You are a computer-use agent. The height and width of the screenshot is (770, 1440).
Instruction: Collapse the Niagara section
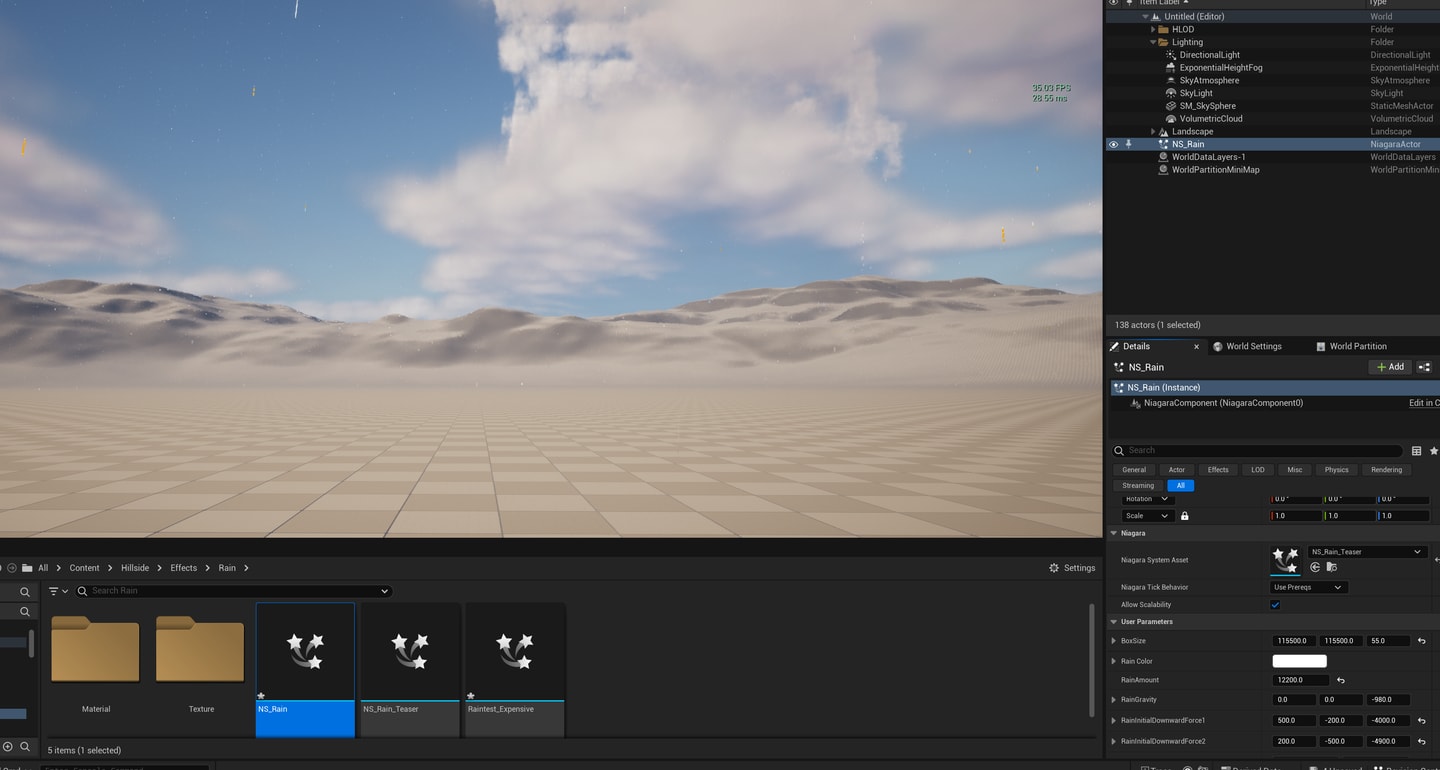1114,533
